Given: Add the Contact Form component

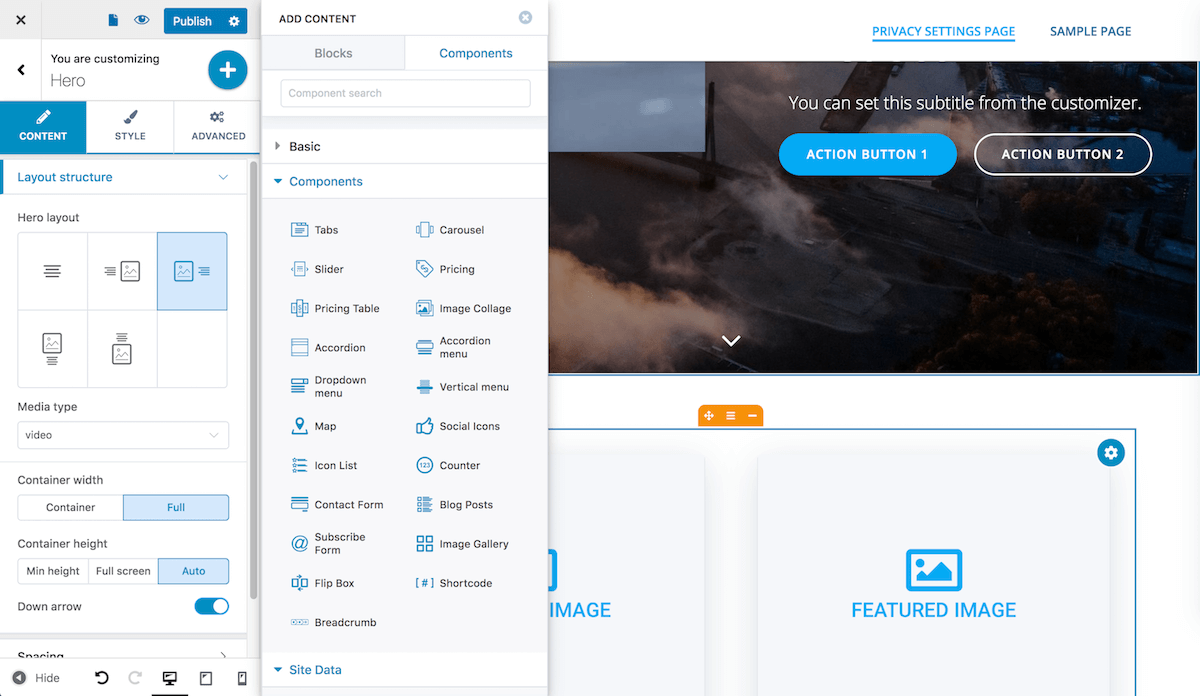Looking at the screenshot, I should (337, 505).
